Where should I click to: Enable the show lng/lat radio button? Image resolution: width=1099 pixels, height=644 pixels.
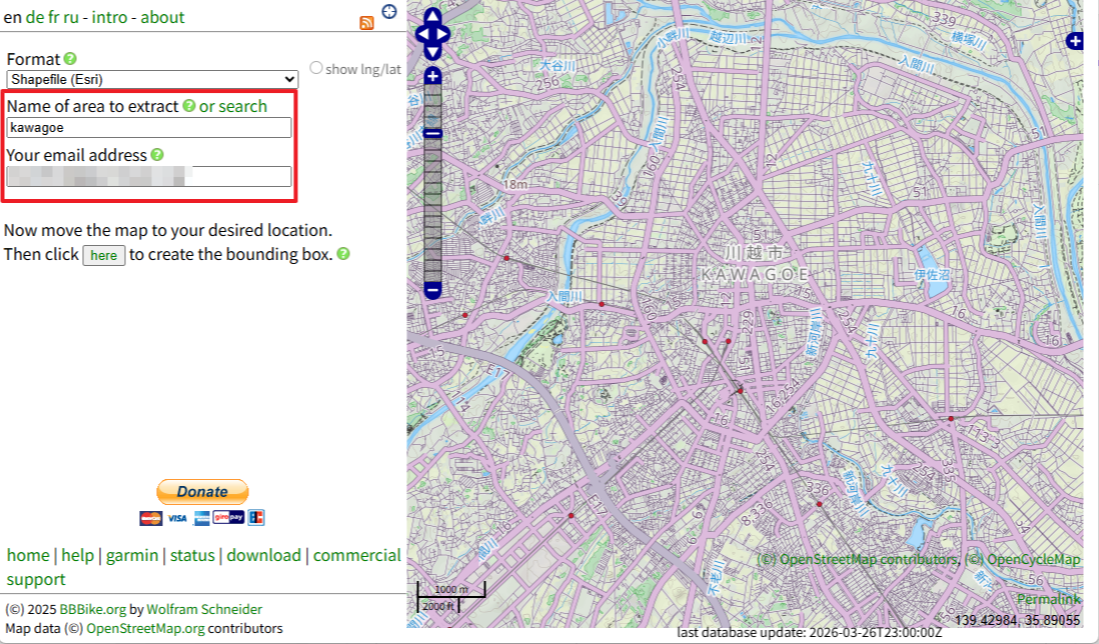[316, 68]
